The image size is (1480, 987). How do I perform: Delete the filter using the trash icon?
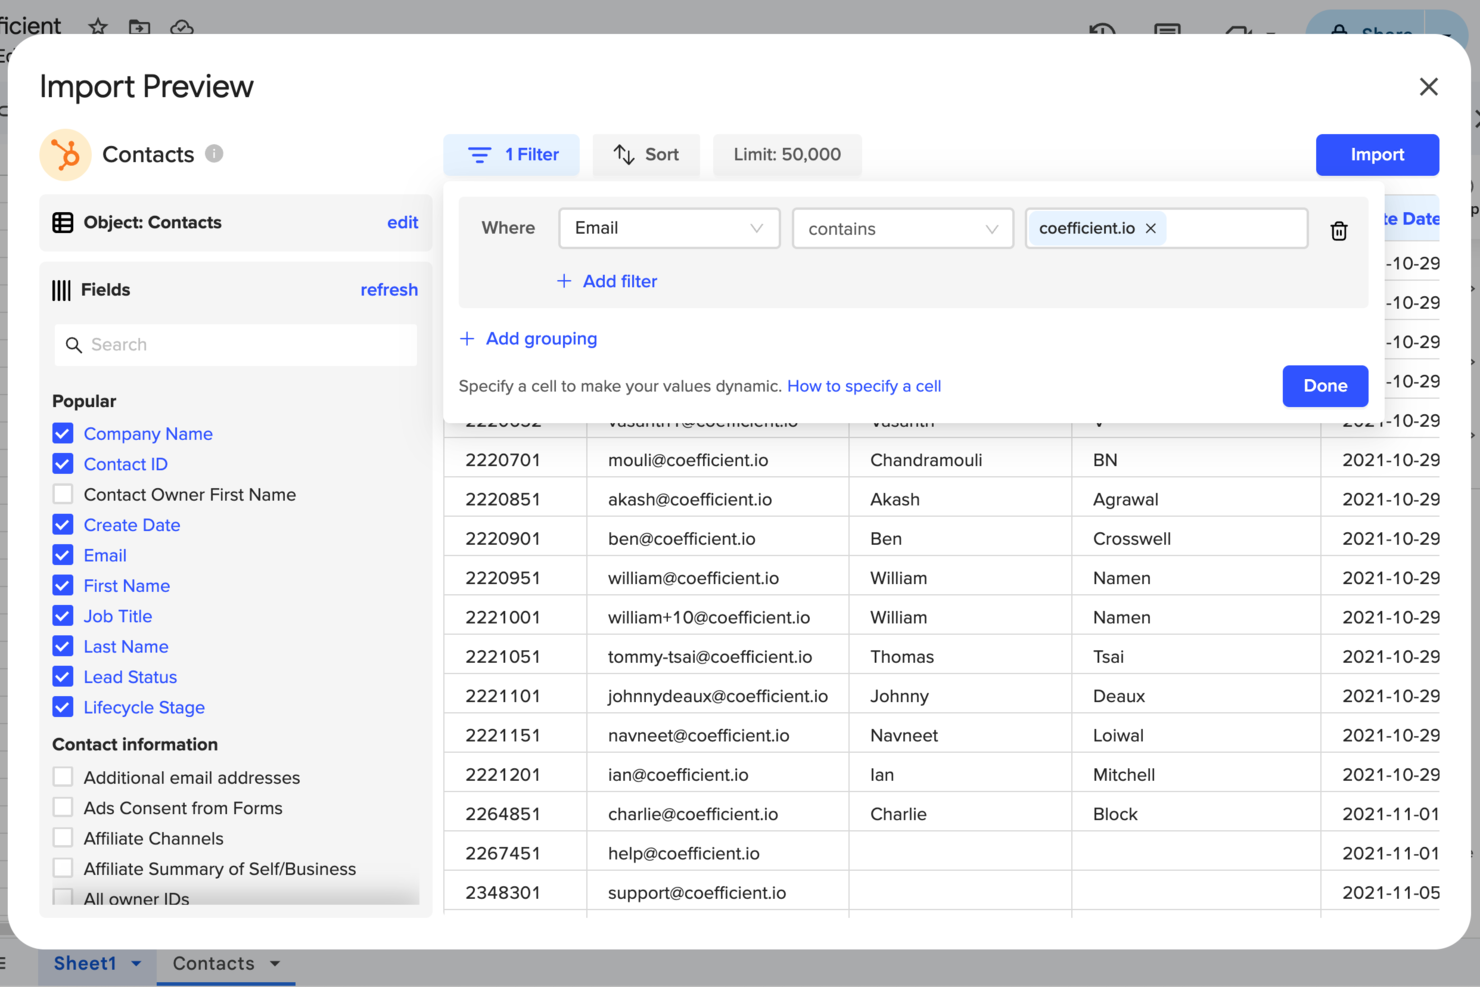(x=1339, y=229)
